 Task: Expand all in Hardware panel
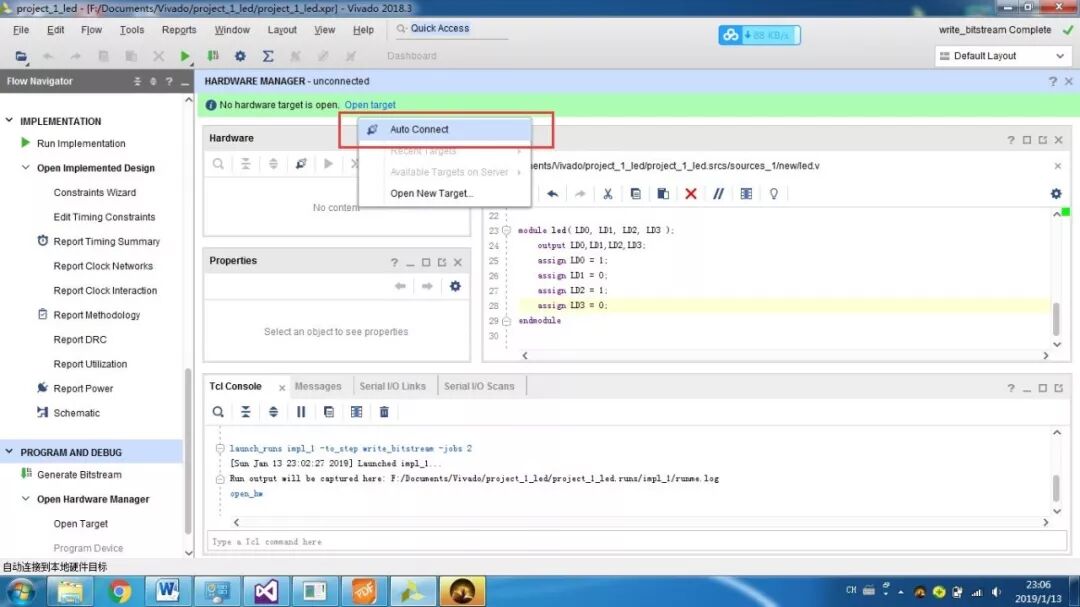click(x=273, y=164)
